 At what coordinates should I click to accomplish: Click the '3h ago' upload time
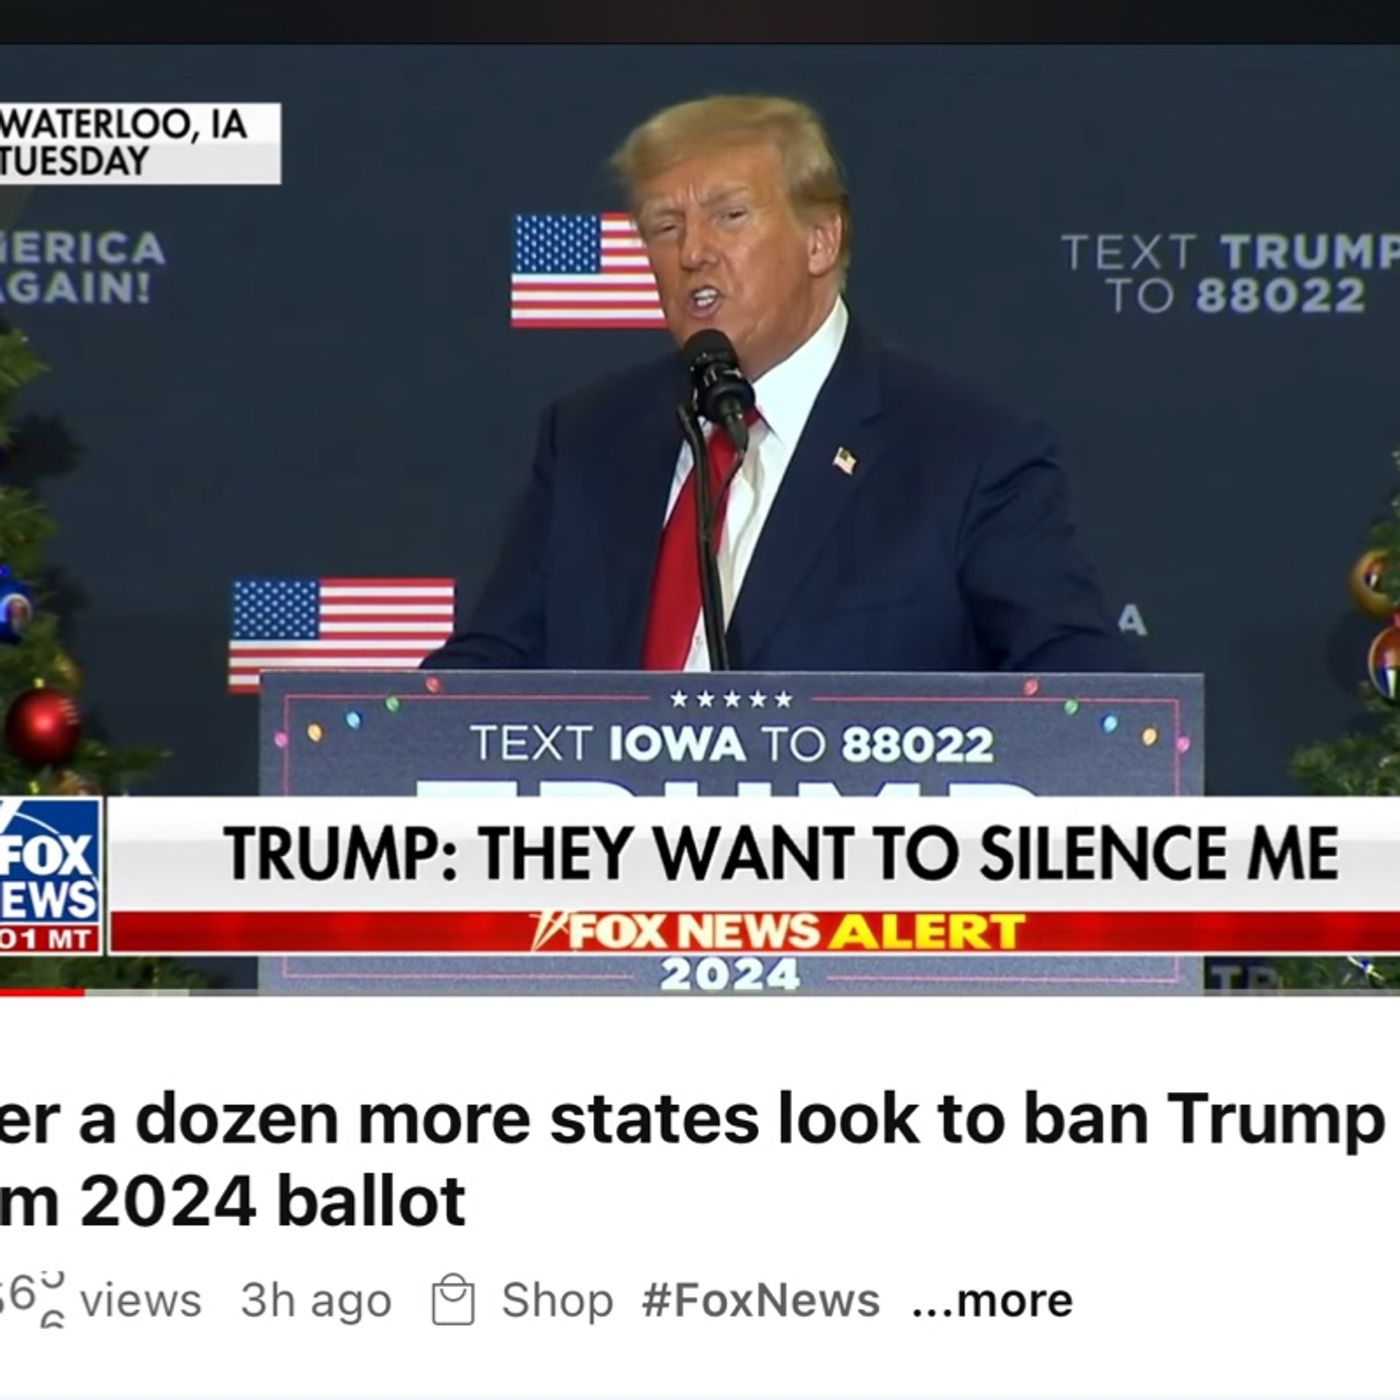(x=316, y=1301)
